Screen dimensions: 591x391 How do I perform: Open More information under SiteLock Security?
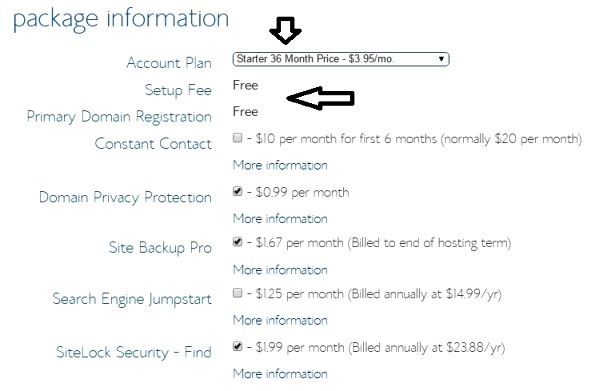pos(280,374)
